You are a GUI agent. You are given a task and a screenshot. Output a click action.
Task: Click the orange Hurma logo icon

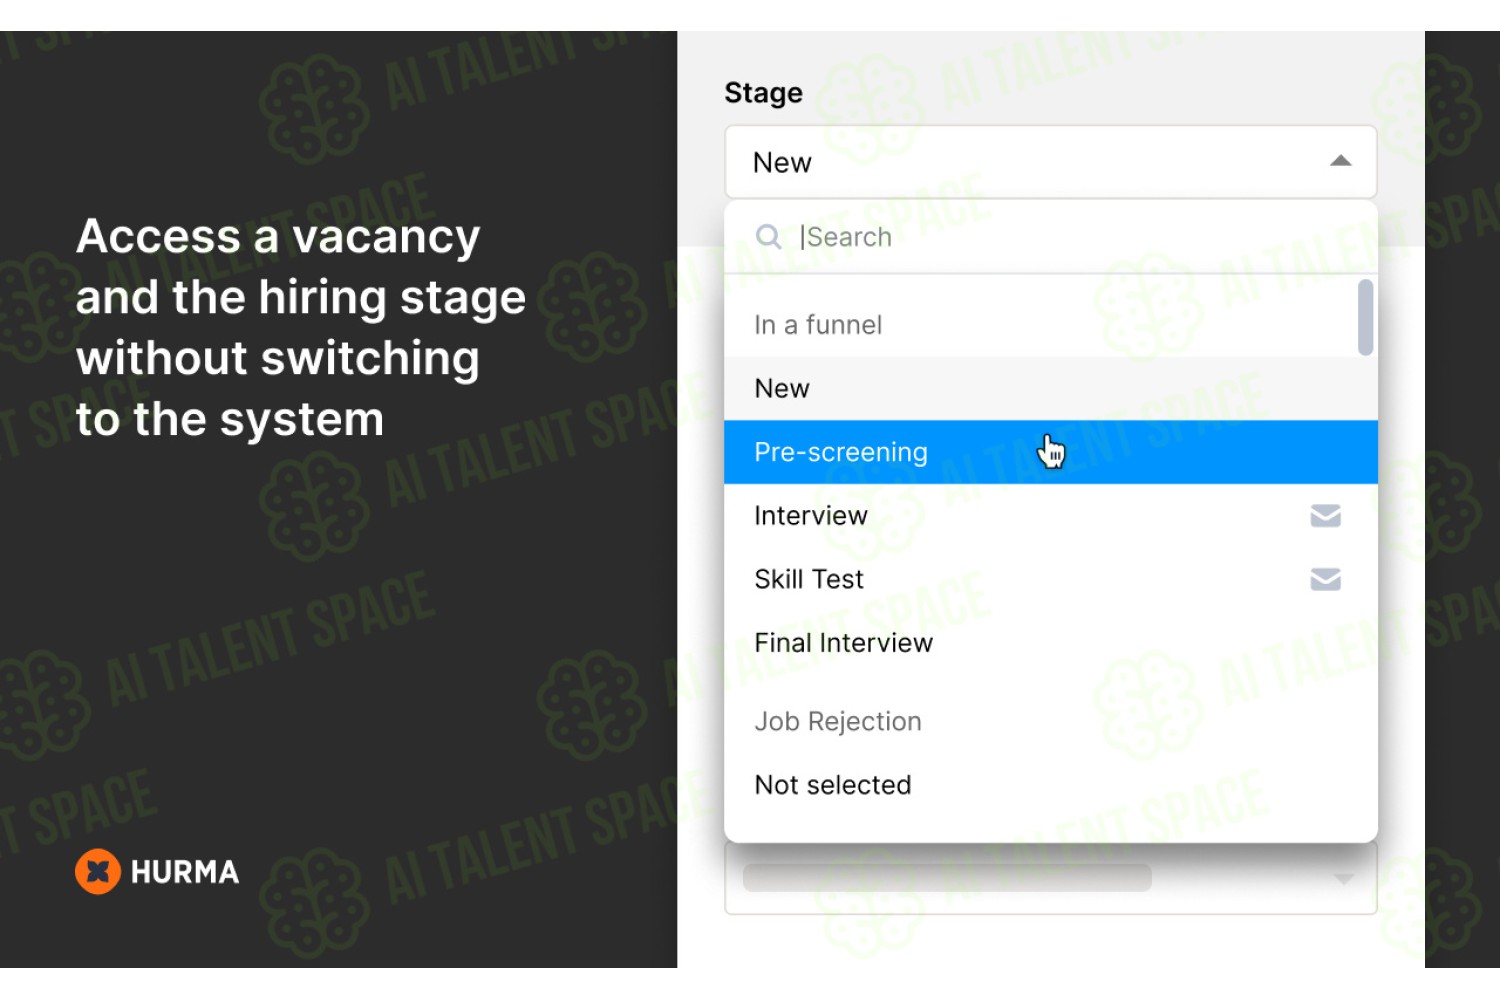pyautogui.click(x=98, y=872)
